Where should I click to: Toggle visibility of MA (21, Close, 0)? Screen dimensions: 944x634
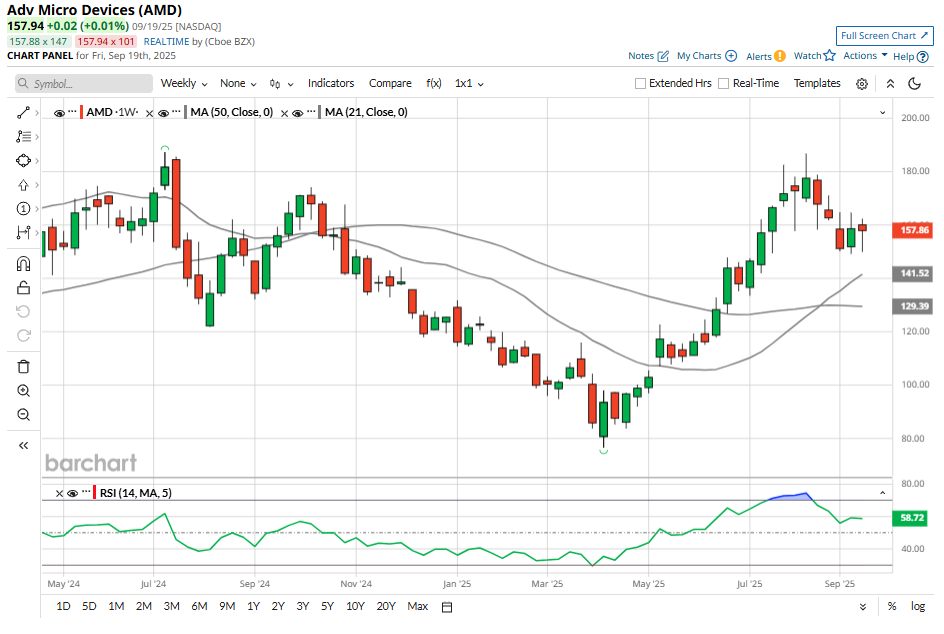297,113
